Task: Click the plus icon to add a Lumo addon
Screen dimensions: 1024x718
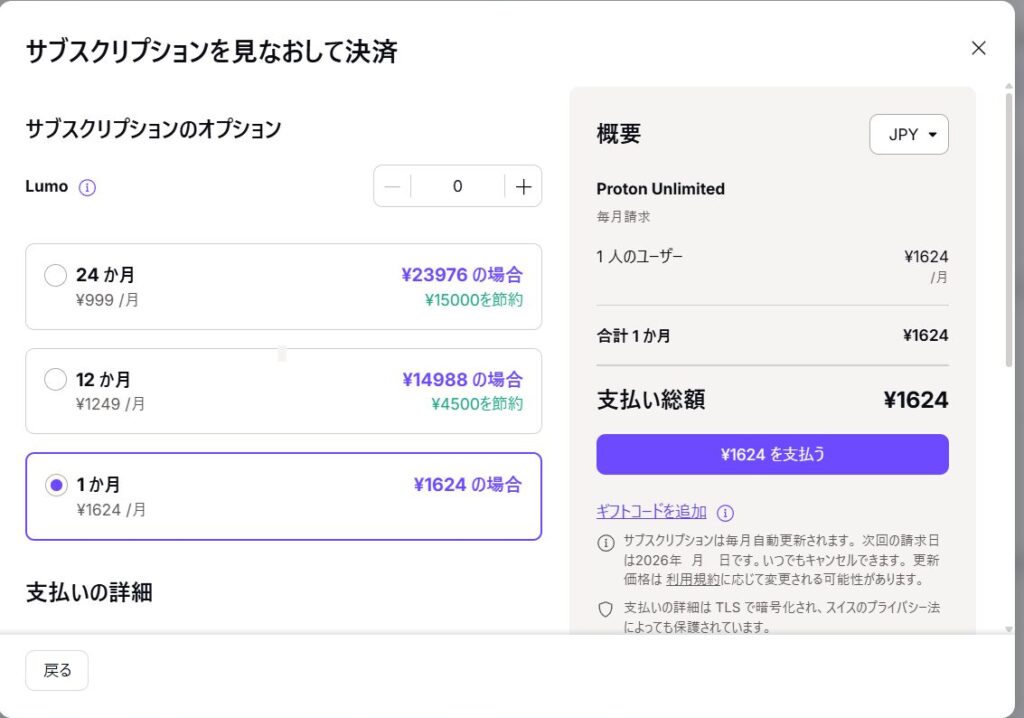Action: pyautogui.click(x=524, y=186)
